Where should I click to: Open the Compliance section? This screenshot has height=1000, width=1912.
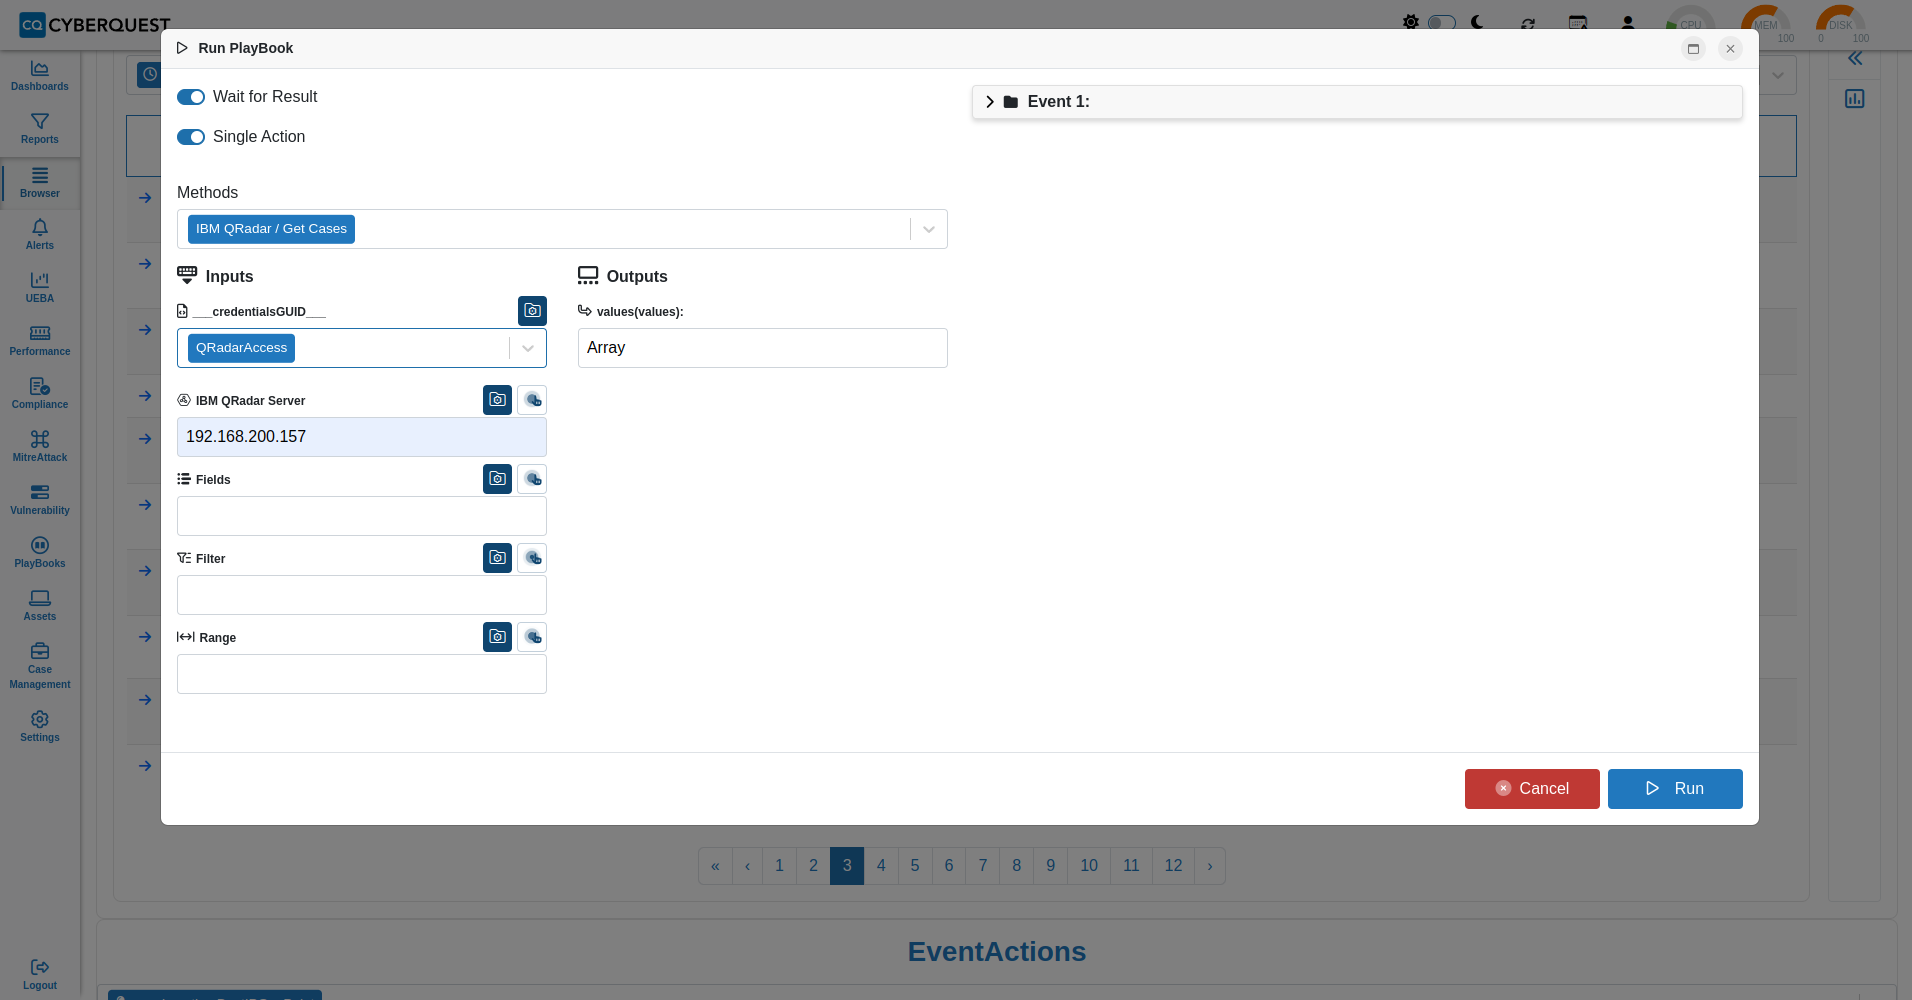(x=40, y=394)
